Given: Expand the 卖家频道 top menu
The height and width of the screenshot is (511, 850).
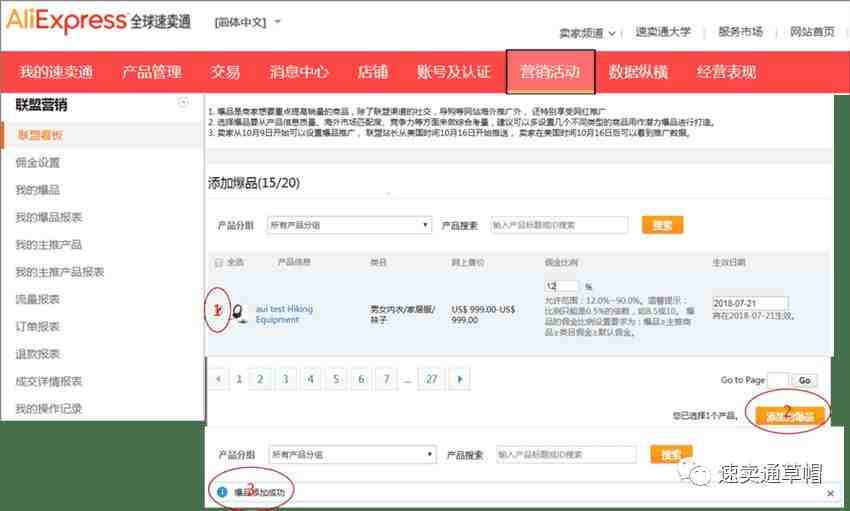Looking at the screenshot, I should click(587, 33).
